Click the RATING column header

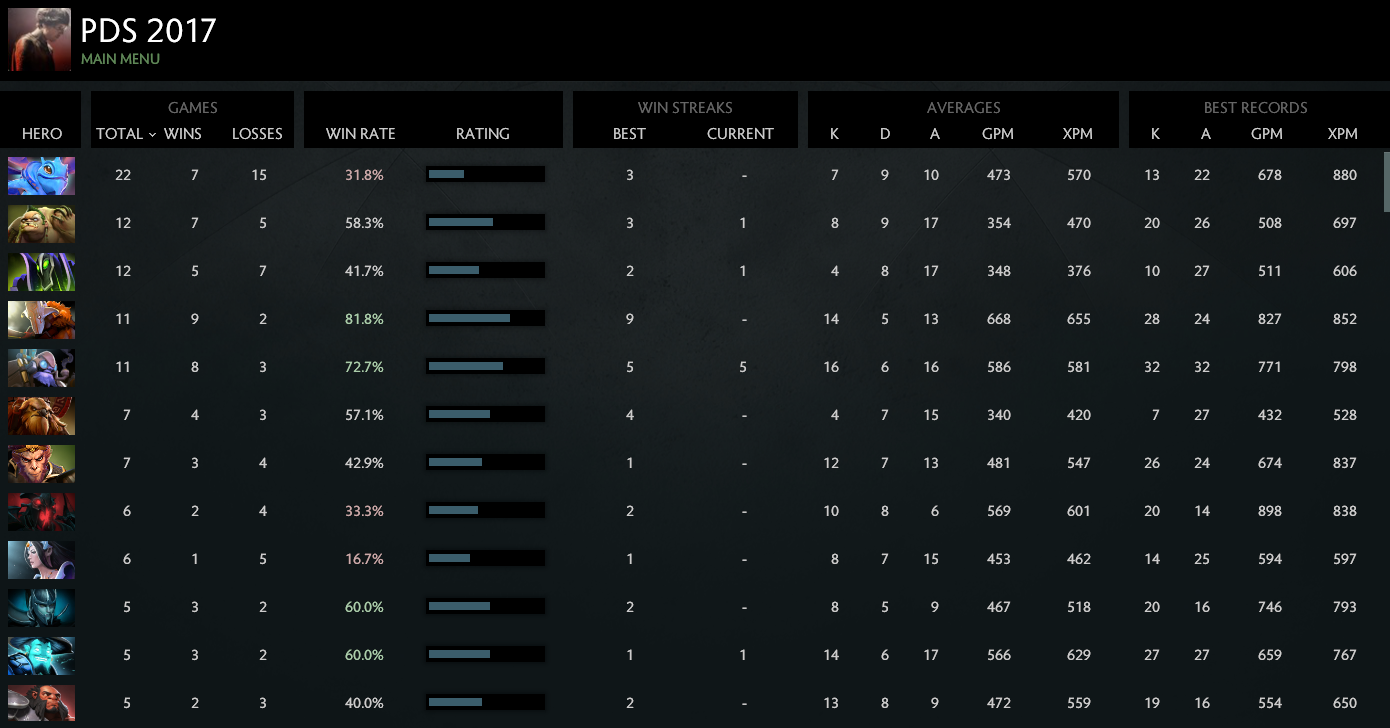pos(482,134)
